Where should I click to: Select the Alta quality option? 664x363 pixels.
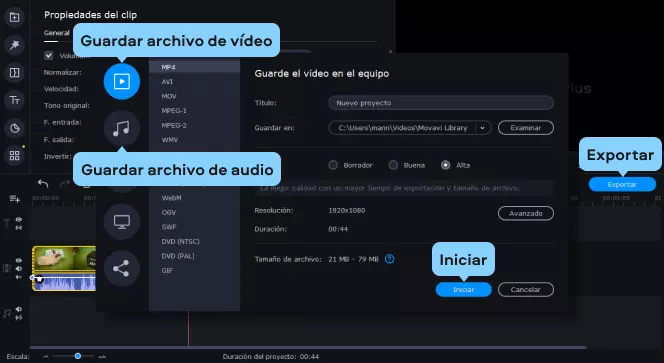445,165
